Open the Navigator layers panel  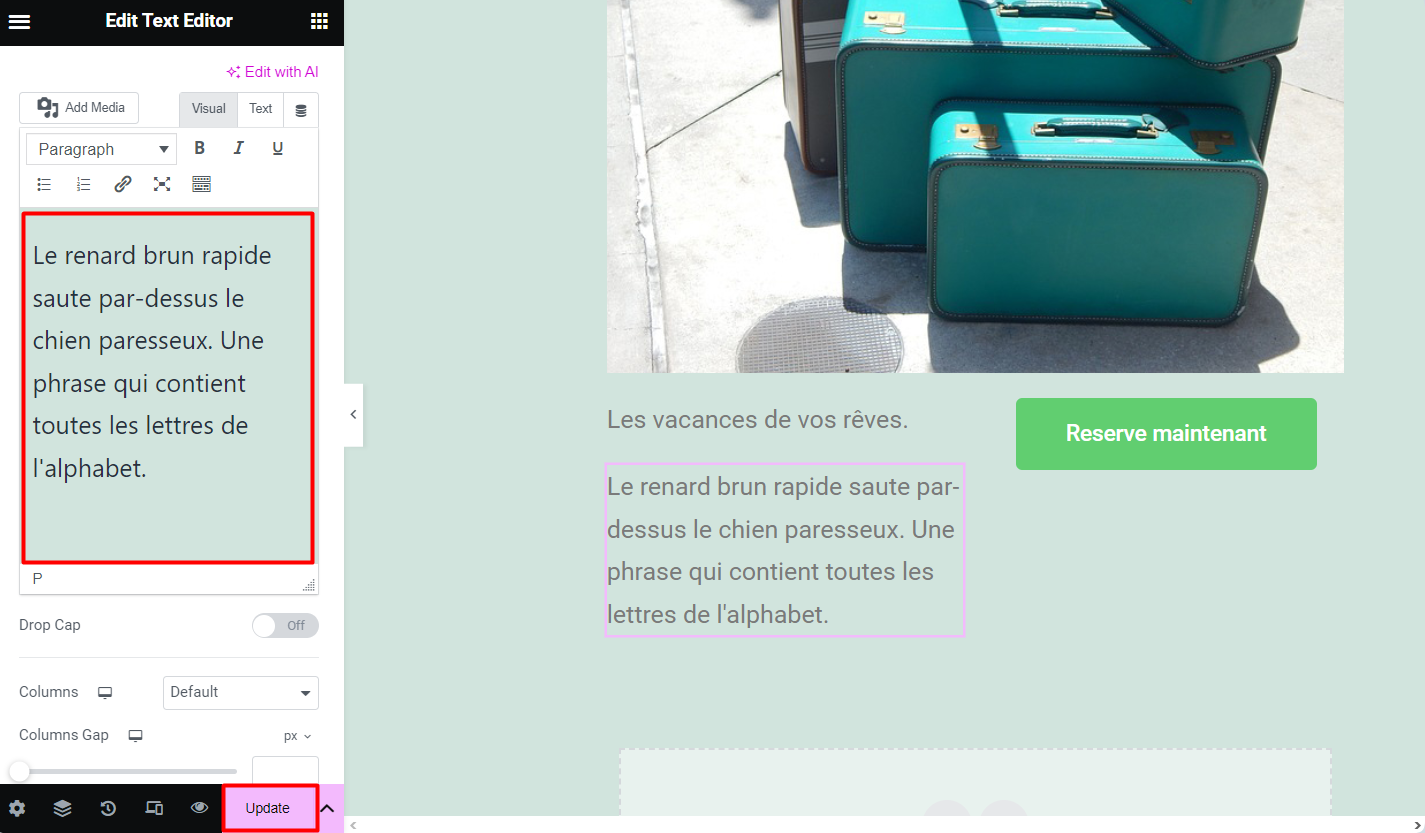click(x=62, y=808)
